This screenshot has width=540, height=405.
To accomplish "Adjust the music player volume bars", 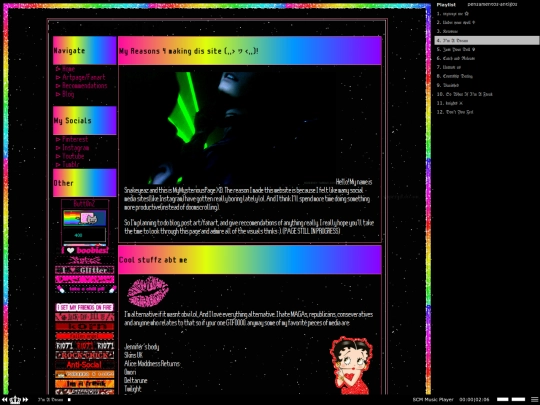I will (512, 399).
